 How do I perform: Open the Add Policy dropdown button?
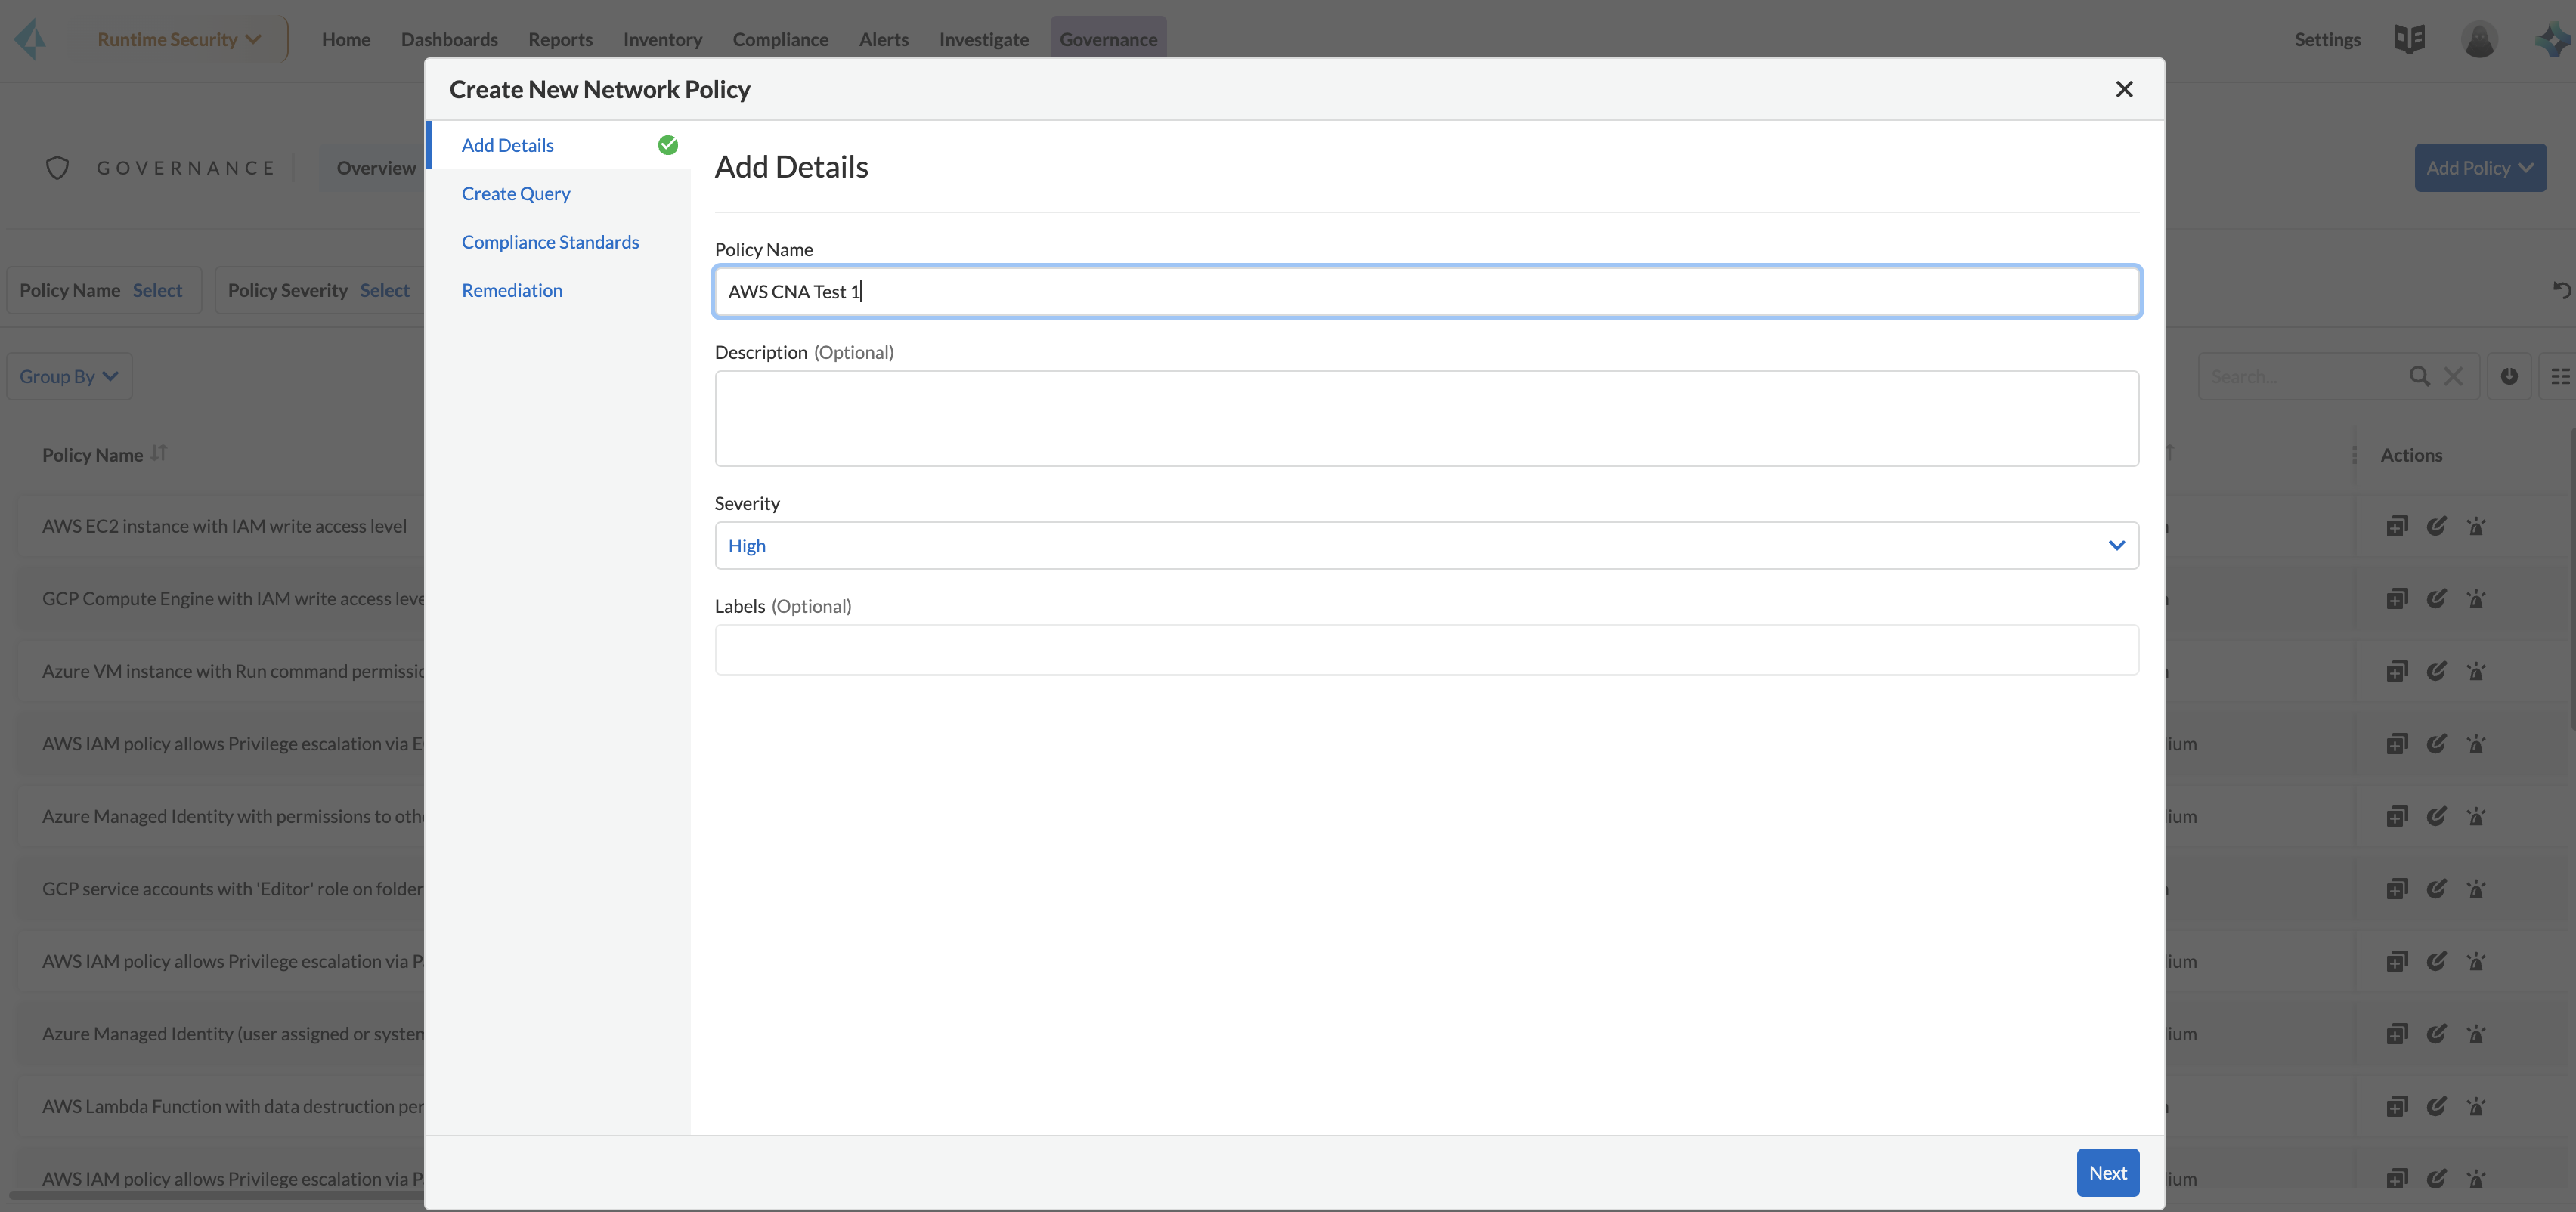click(x=2480, y=167)
